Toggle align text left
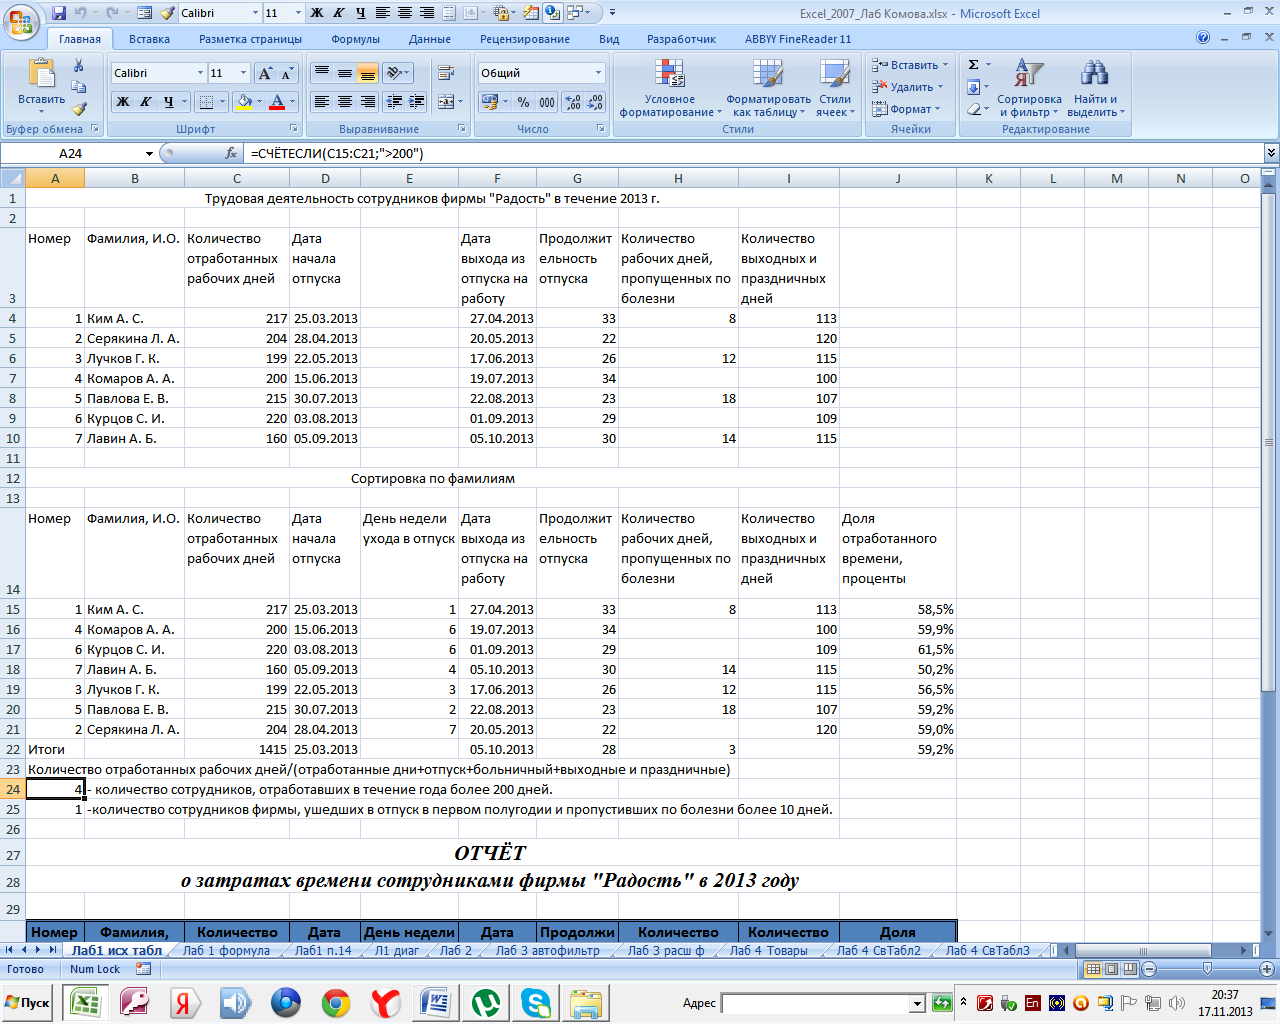Screen dimensions: 1280x1024 (321, 102)
